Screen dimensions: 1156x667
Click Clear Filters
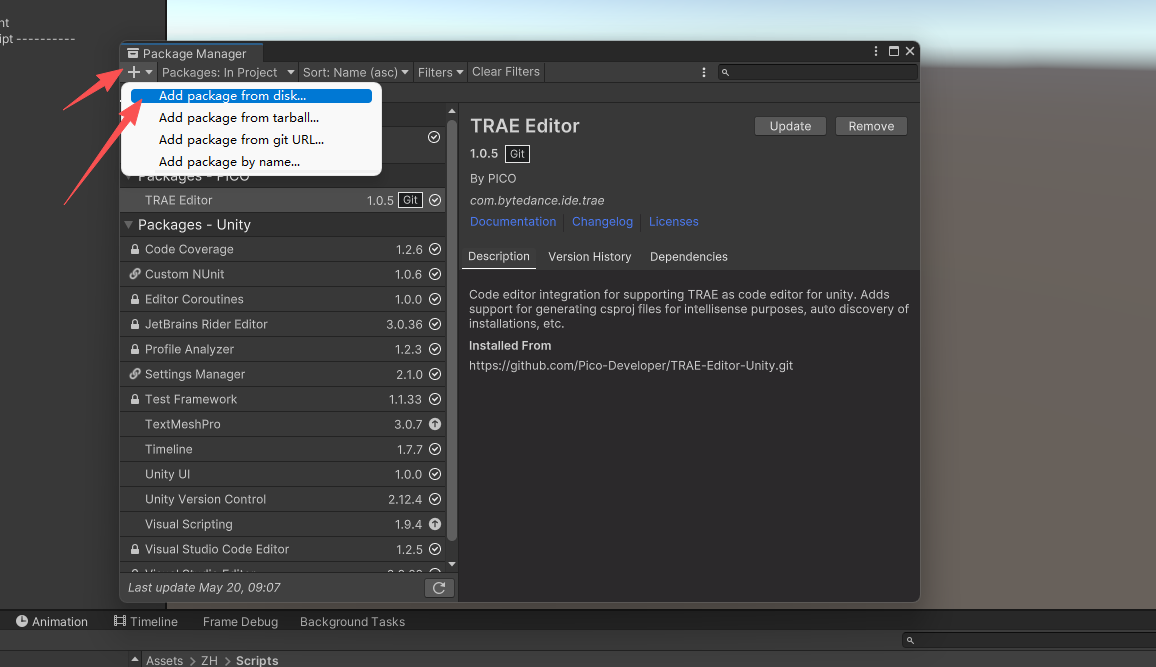click(506, 71)
